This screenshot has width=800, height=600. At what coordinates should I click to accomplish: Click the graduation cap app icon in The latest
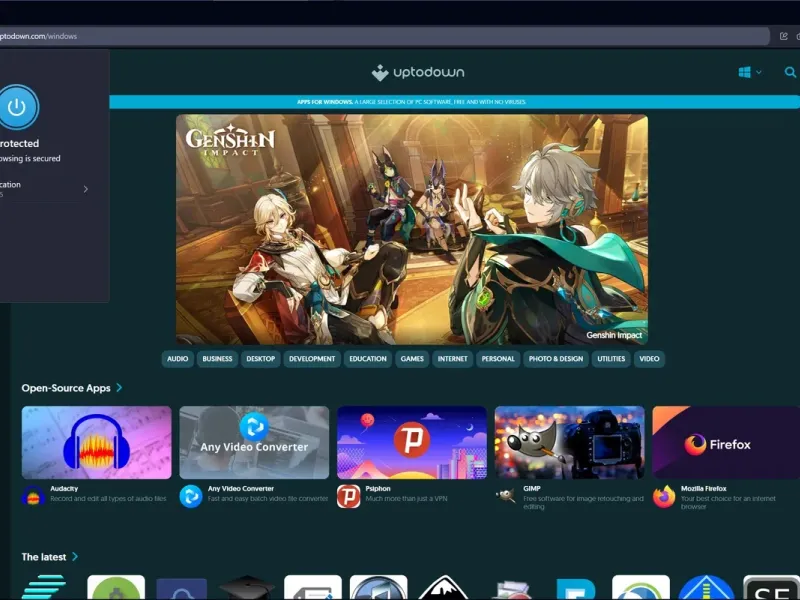coord(247,587)
